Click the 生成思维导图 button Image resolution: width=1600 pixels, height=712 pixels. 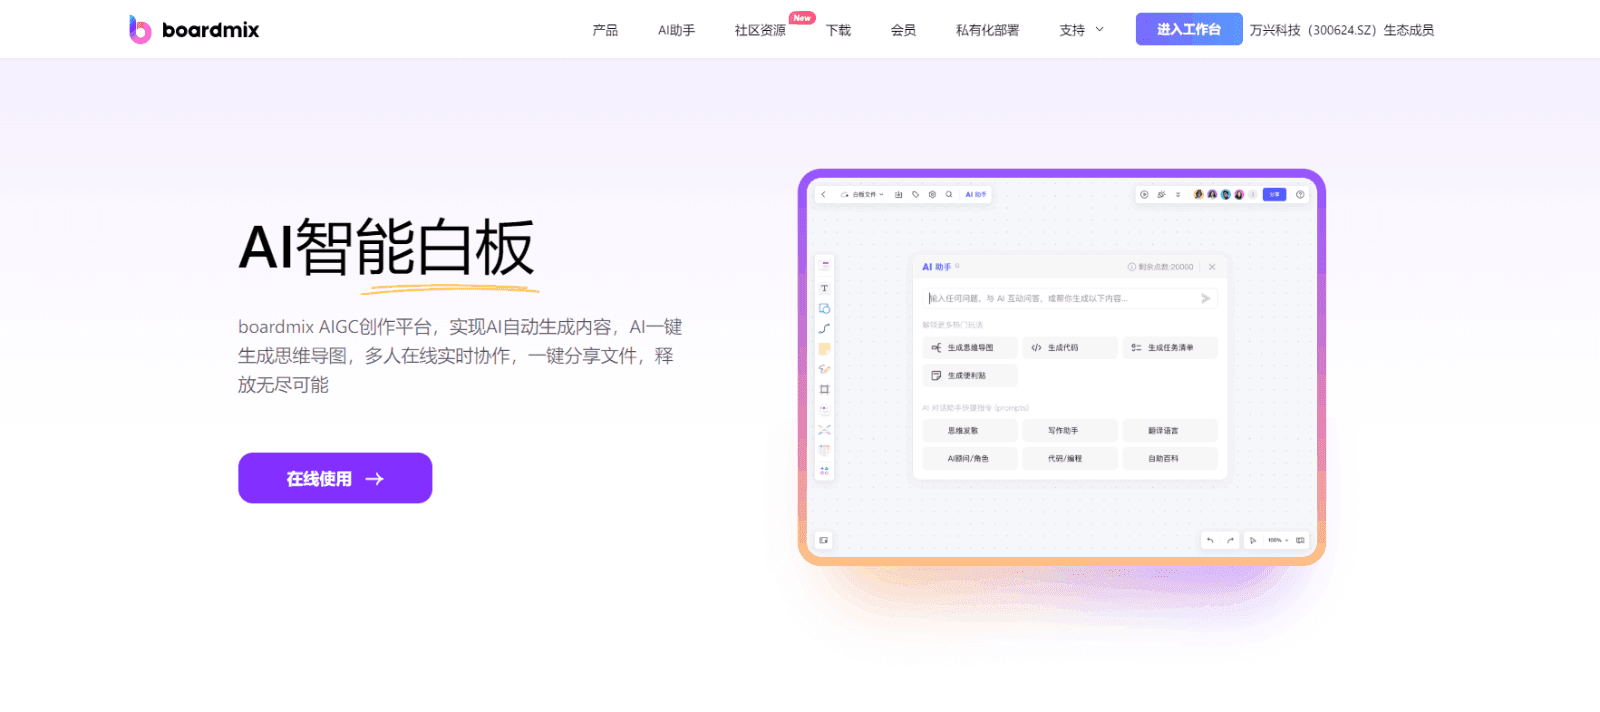pos(970,348)
